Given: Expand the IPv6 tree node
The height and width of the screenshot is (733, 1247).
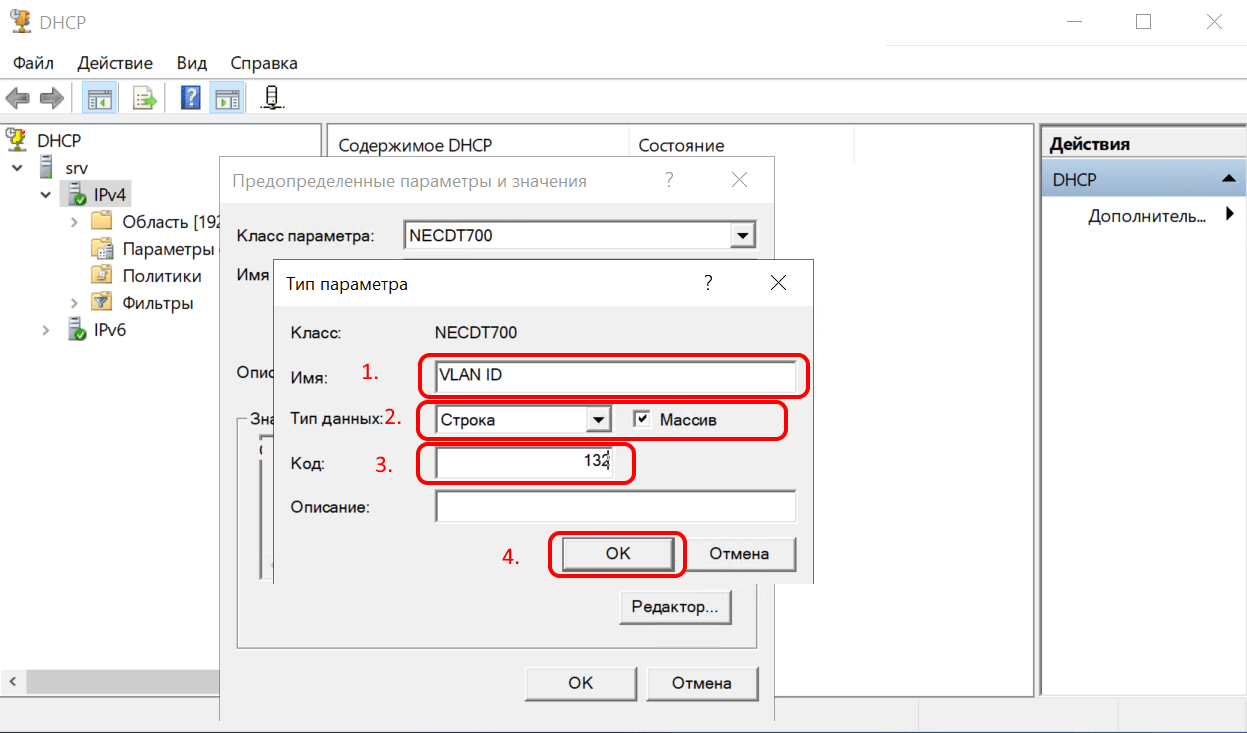Looking at the screenshot, I should [x=46, y=330].
